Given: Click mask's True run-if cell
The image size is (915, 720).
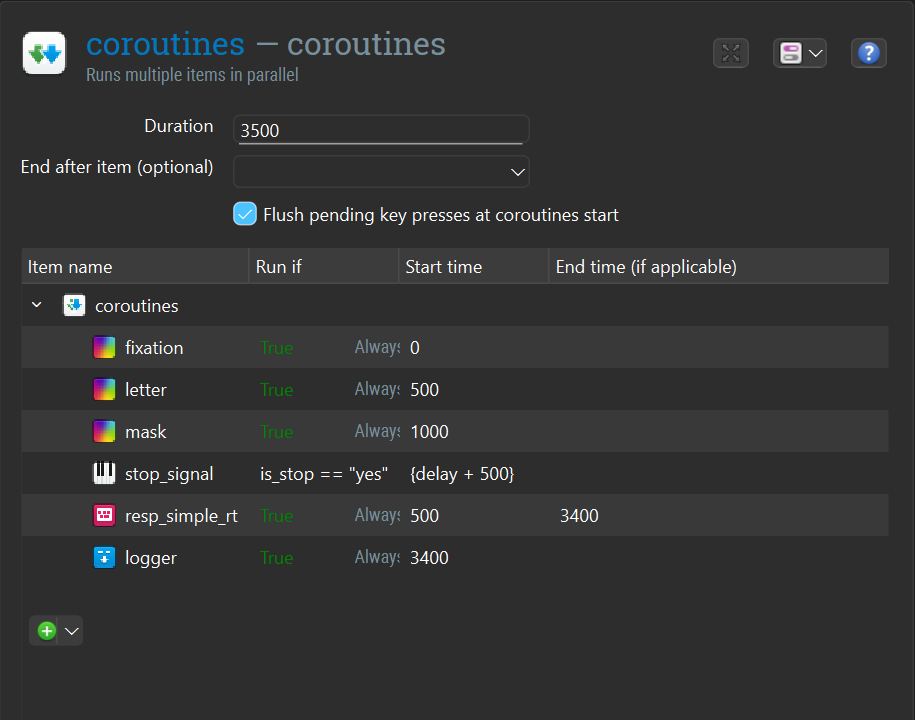Looking at the screenshot, I should point(277,432).
